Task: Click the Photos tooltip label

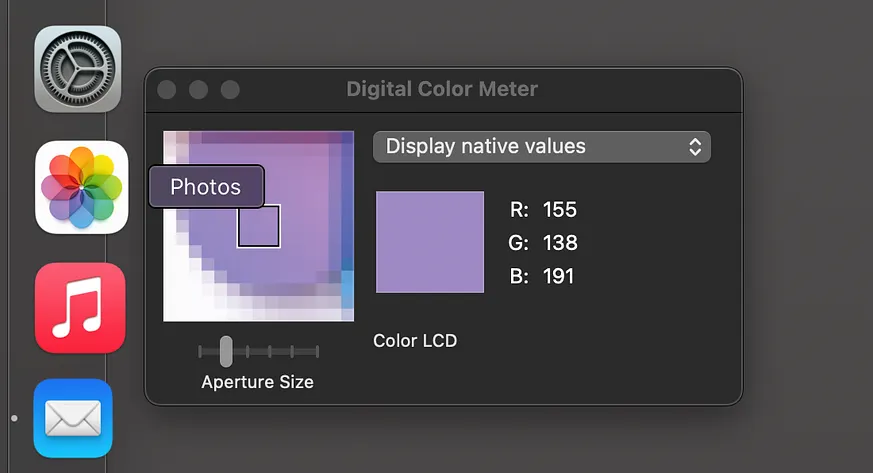Action: click(206, 187)
